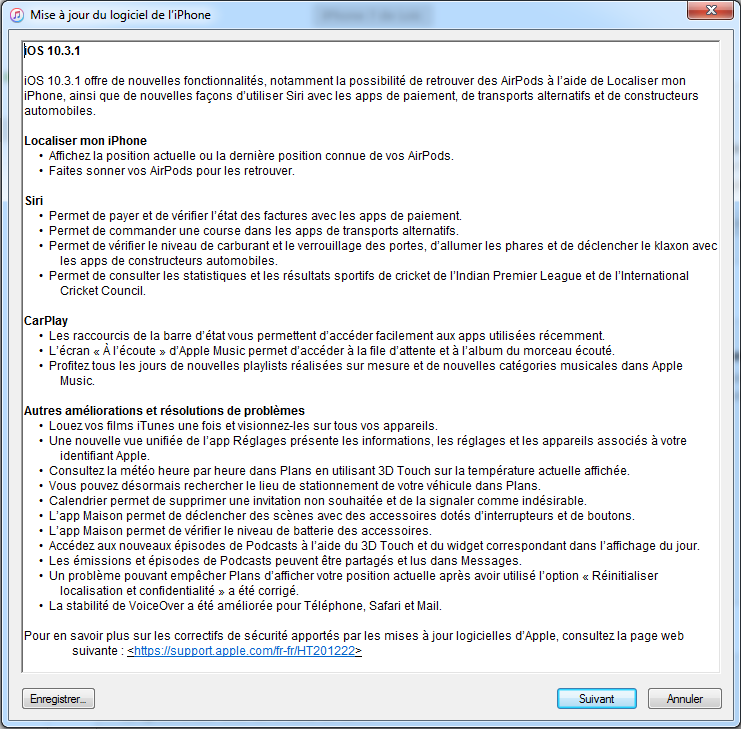Screen dimensions: 741x729
Task: Place cursor in 'Permet de commander une course' line
Action: tap(254, 231)
